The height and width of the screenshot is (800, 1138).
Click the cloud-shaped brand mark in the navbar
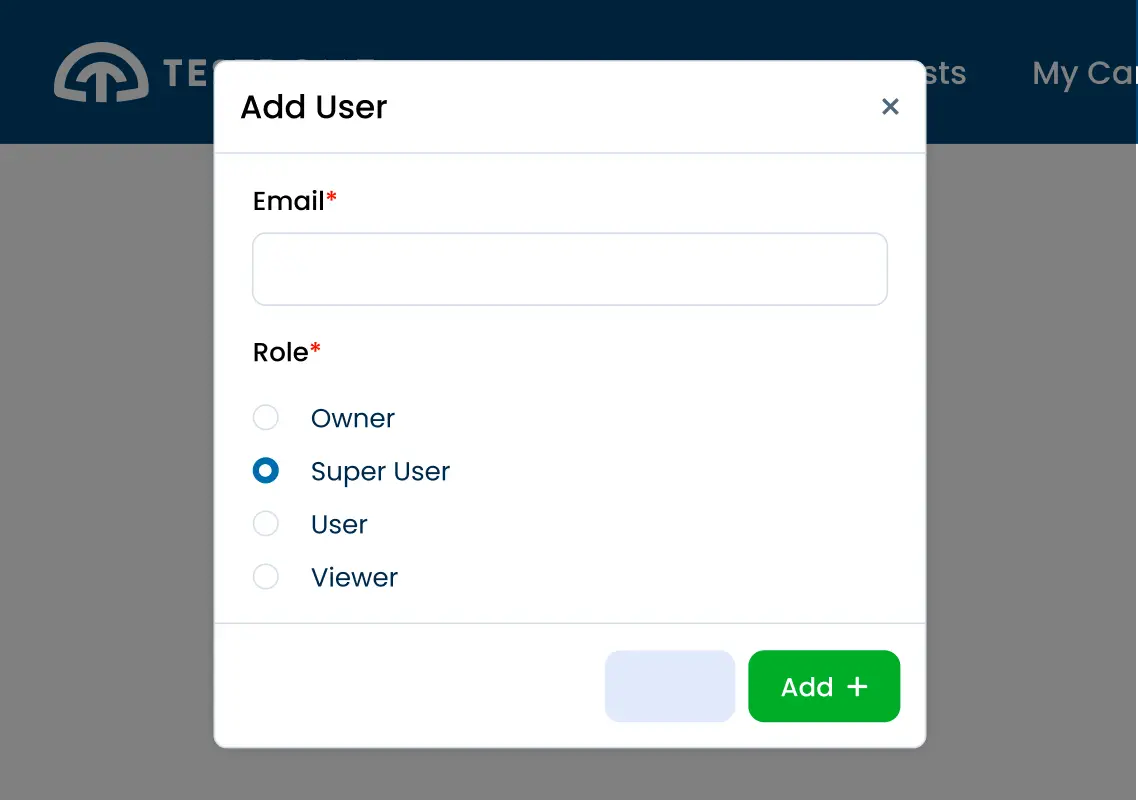click(100, 72)
